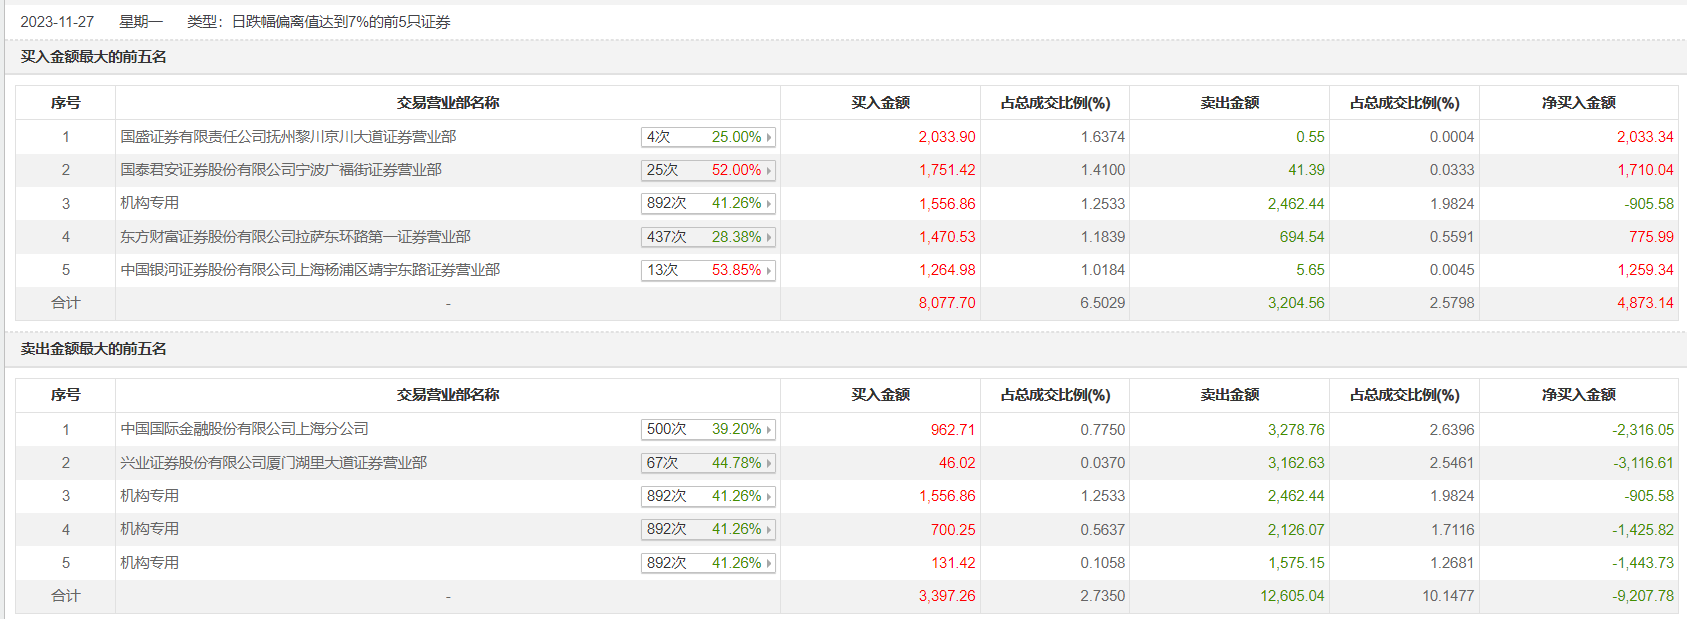Open 中国国际金融股份有限公司上海分公司 link
The height and width of the screenshot is (619, 1687).
point(244,429)
